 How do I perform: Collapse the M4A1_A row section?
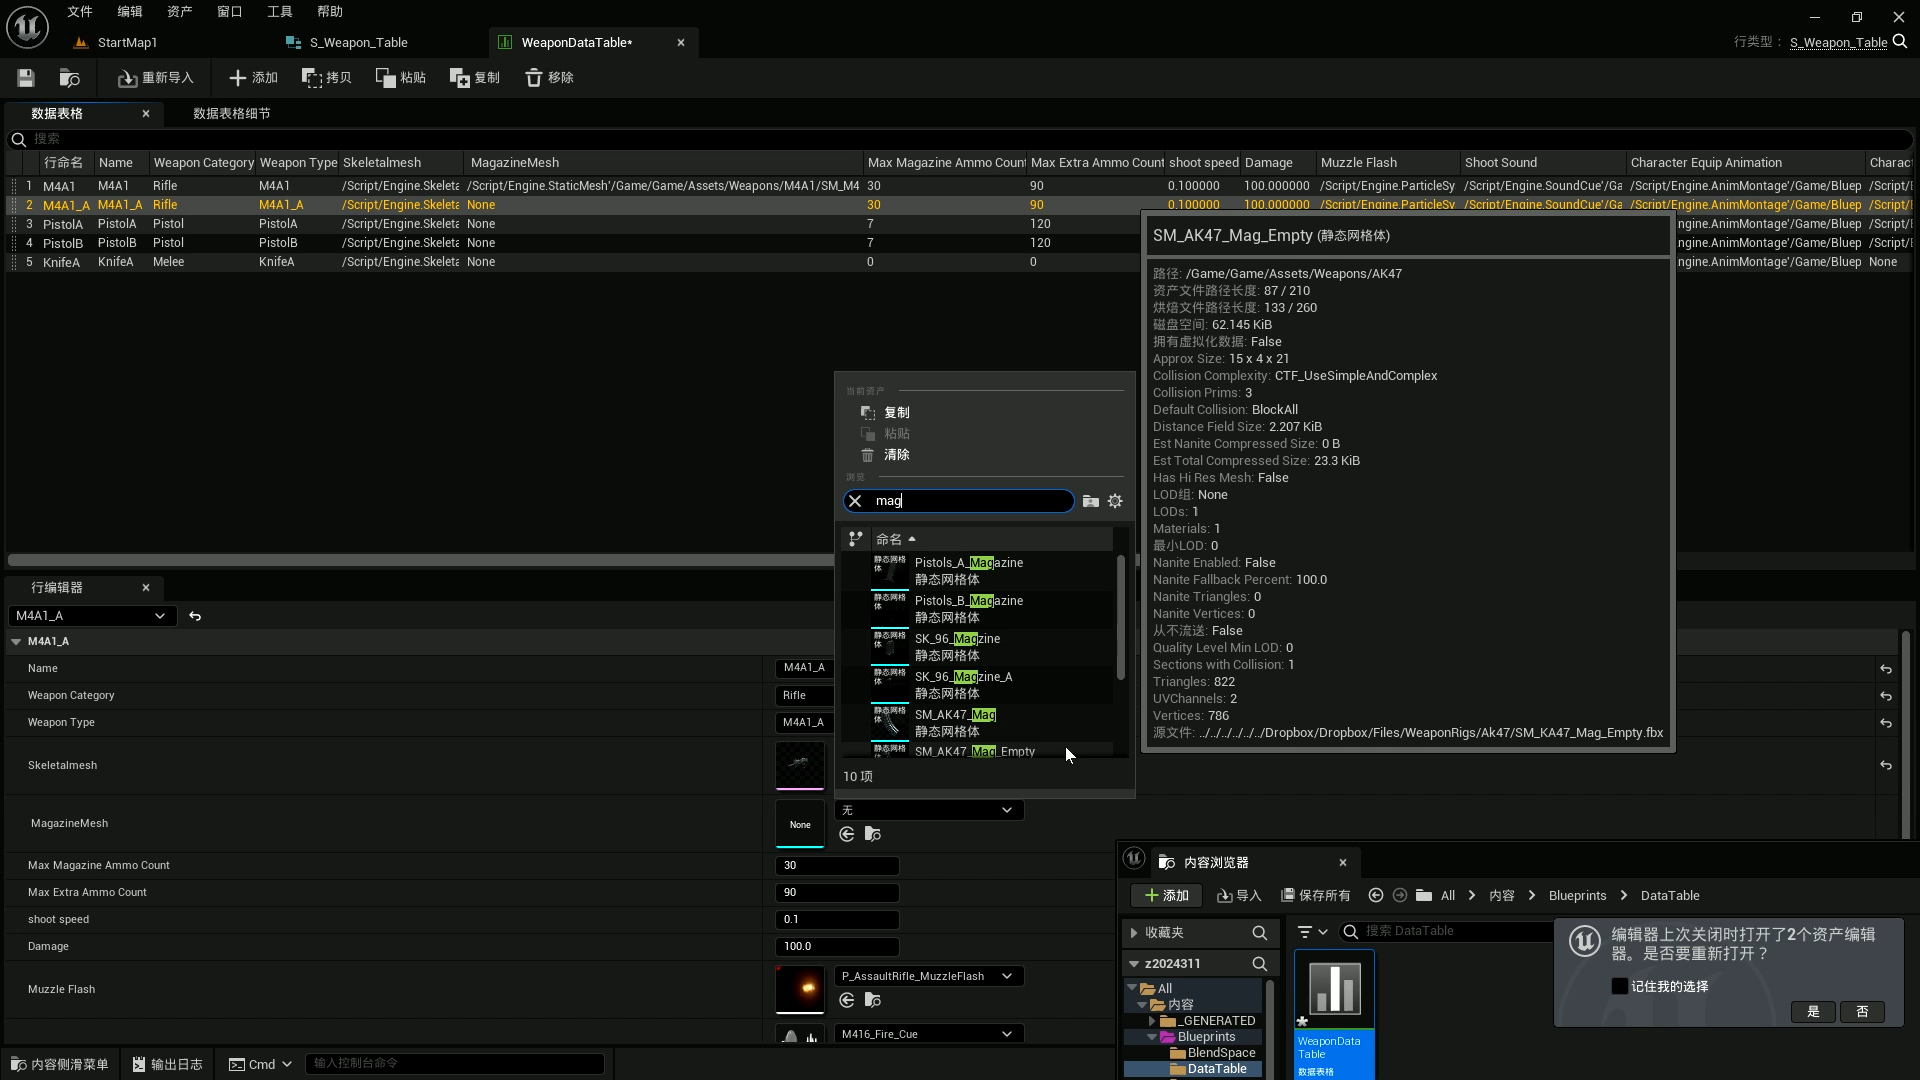click(16, 642)
